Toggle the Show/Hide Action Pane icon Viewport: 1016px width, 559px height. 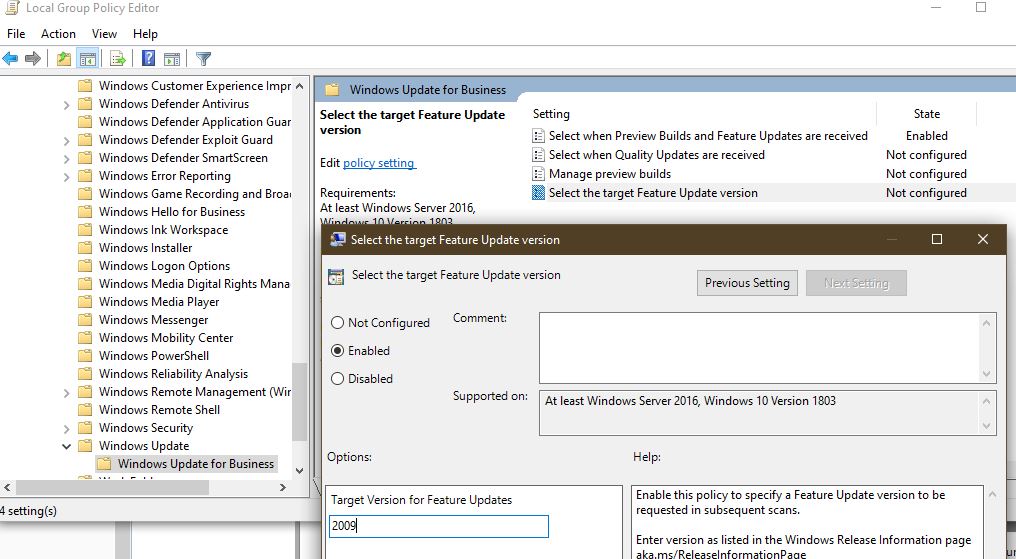click(171, 59)
